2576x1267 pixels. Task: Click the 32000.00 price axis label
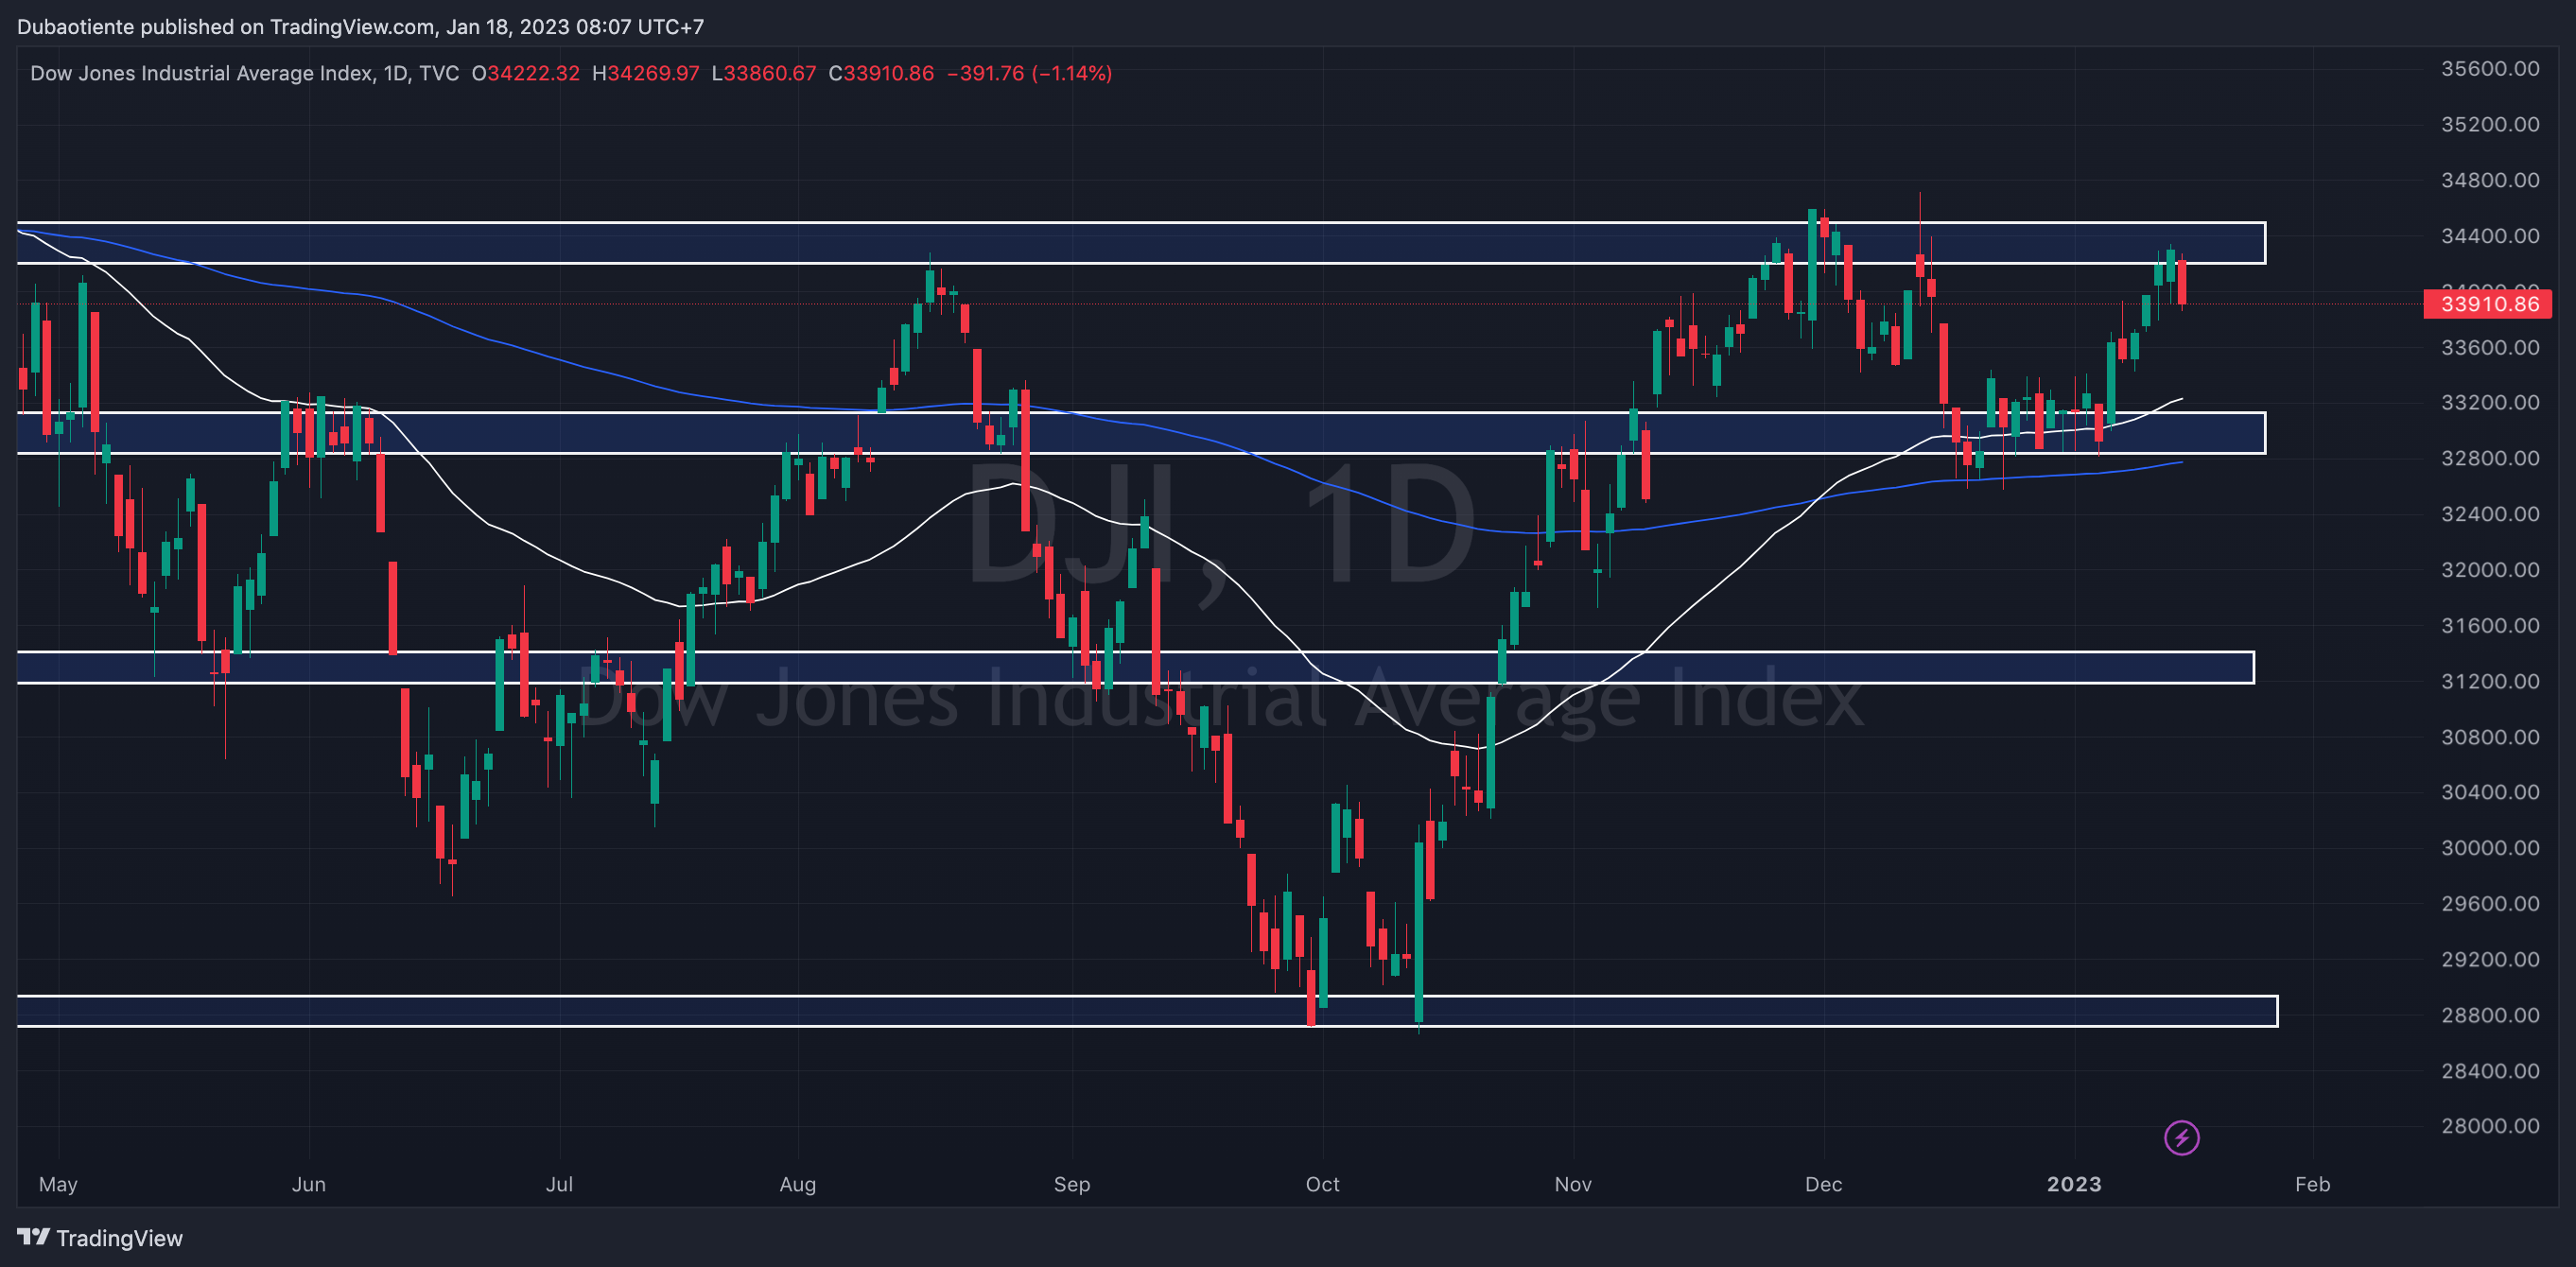2490,569
